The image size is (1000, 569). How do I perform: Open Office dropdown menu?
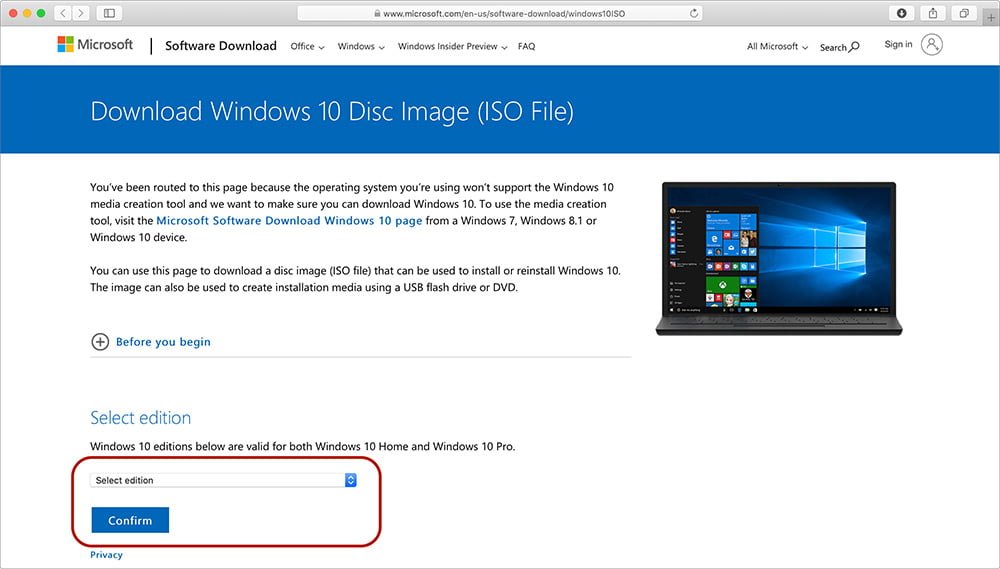307,46
